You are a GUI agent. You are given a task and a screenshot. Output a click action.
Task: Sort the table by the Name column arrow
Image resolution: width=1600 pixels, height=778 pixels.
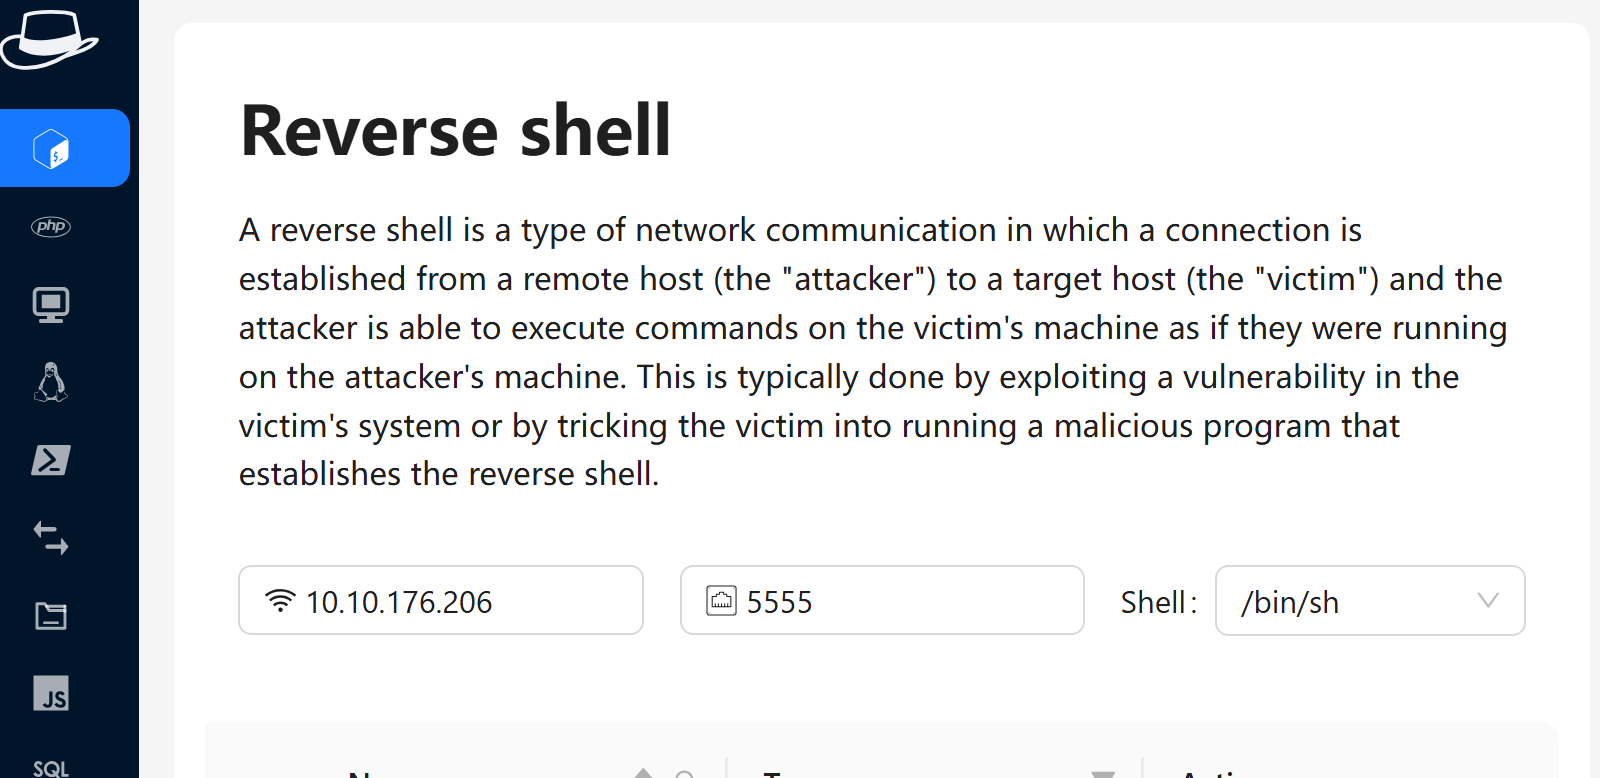[644, 772]
